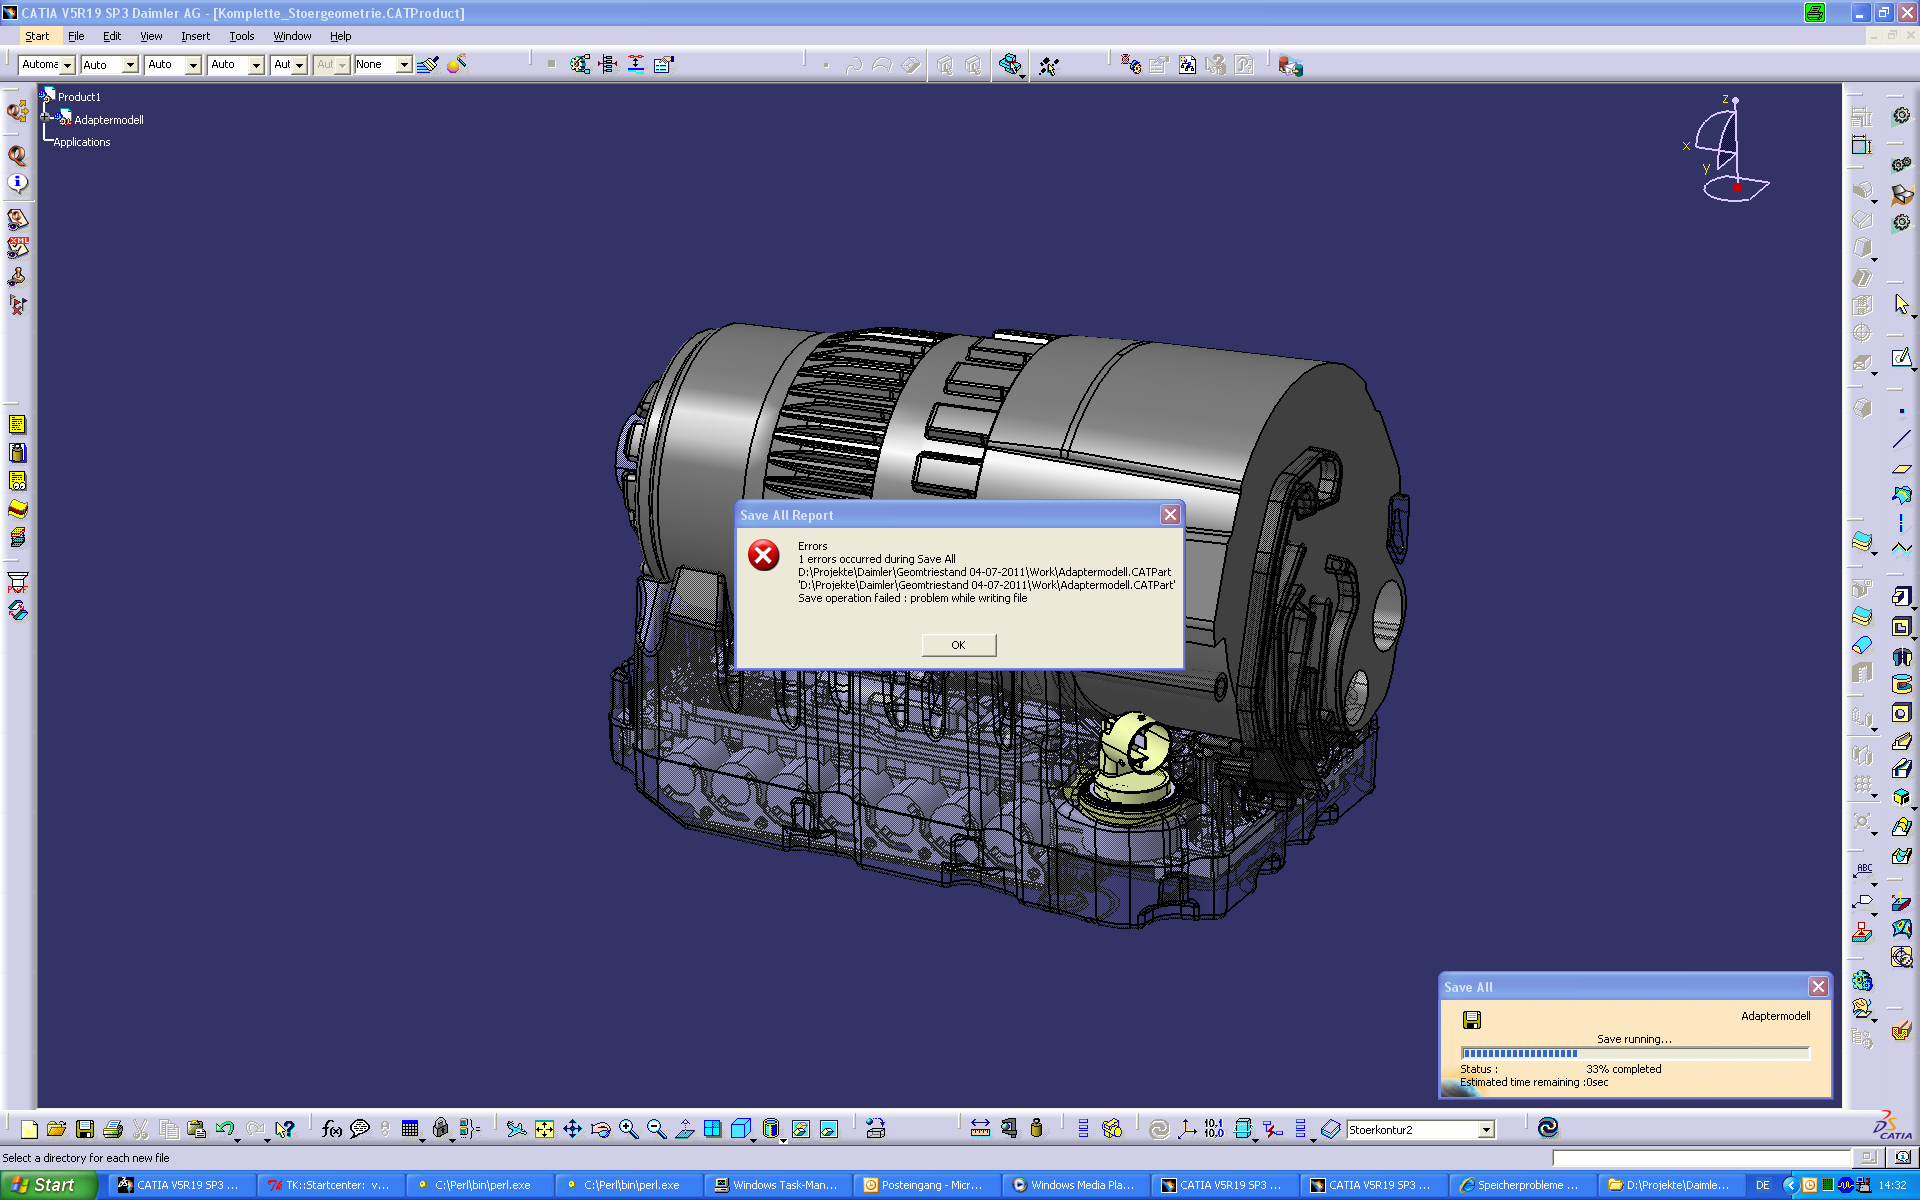Open the Help menu
This screenshot has height=1200, width=1920.
click(x=341, y=36)
